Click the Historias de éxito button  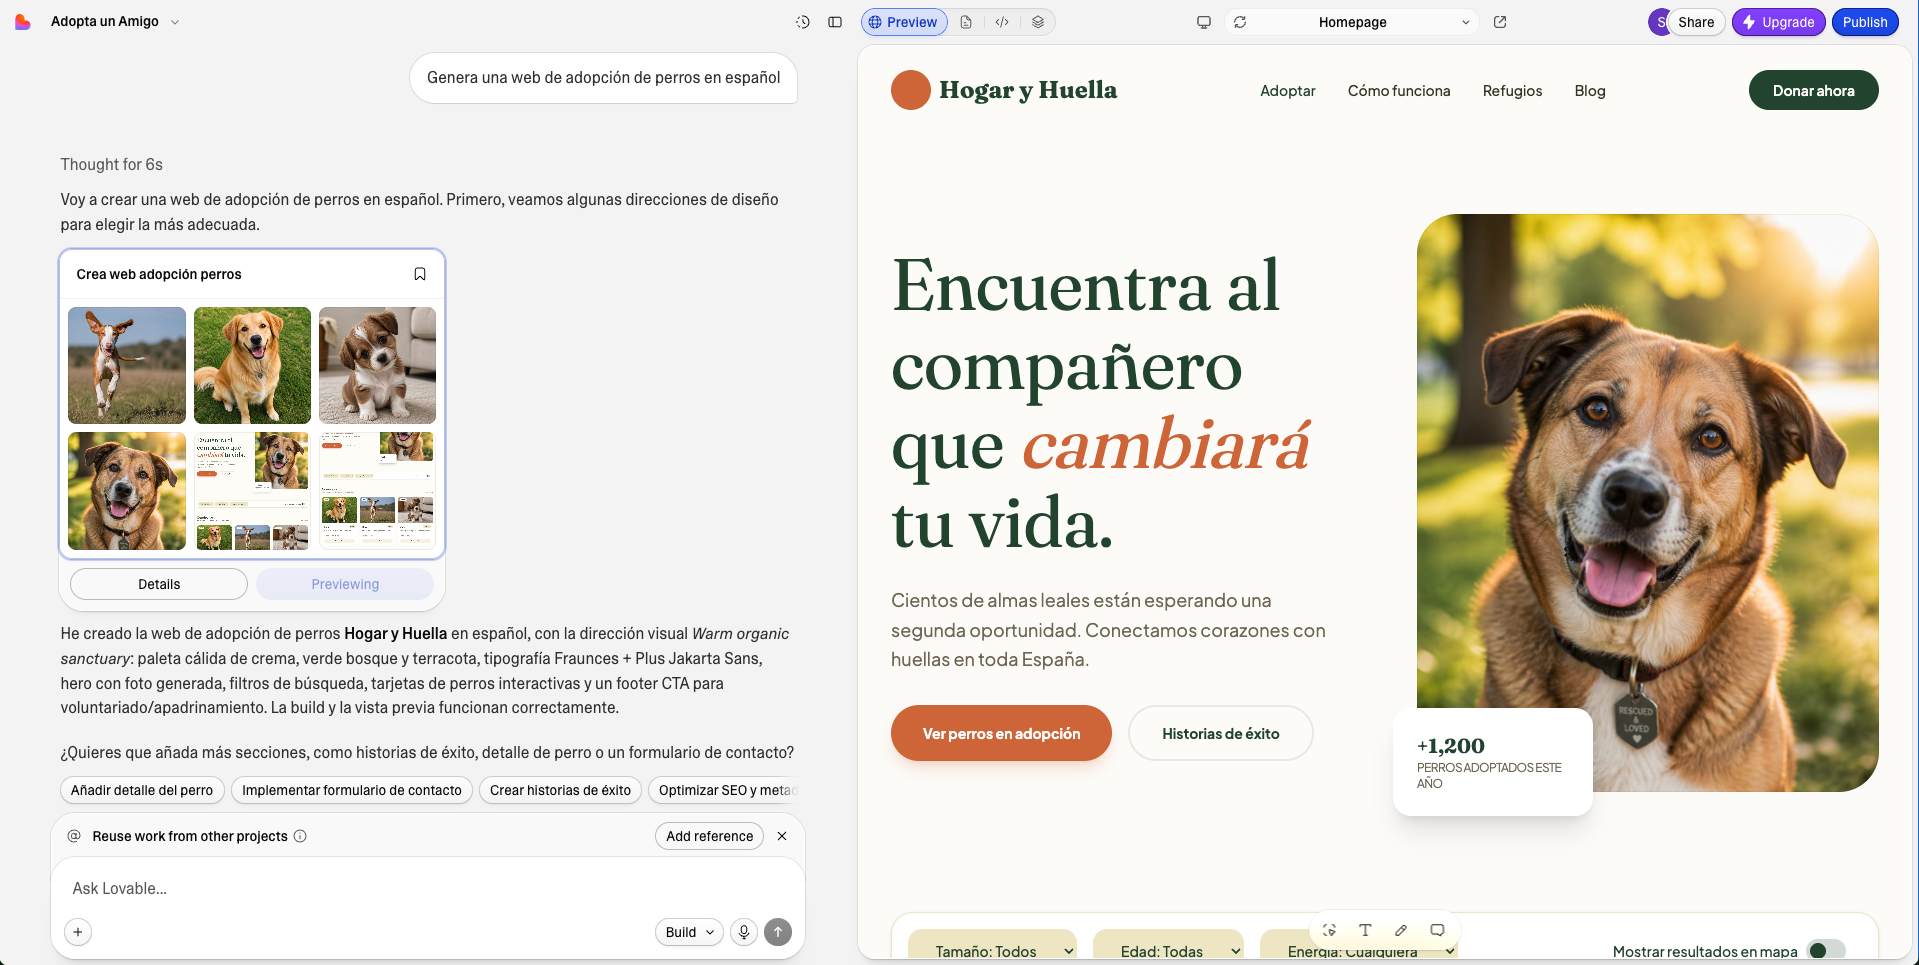(1220, 733)
